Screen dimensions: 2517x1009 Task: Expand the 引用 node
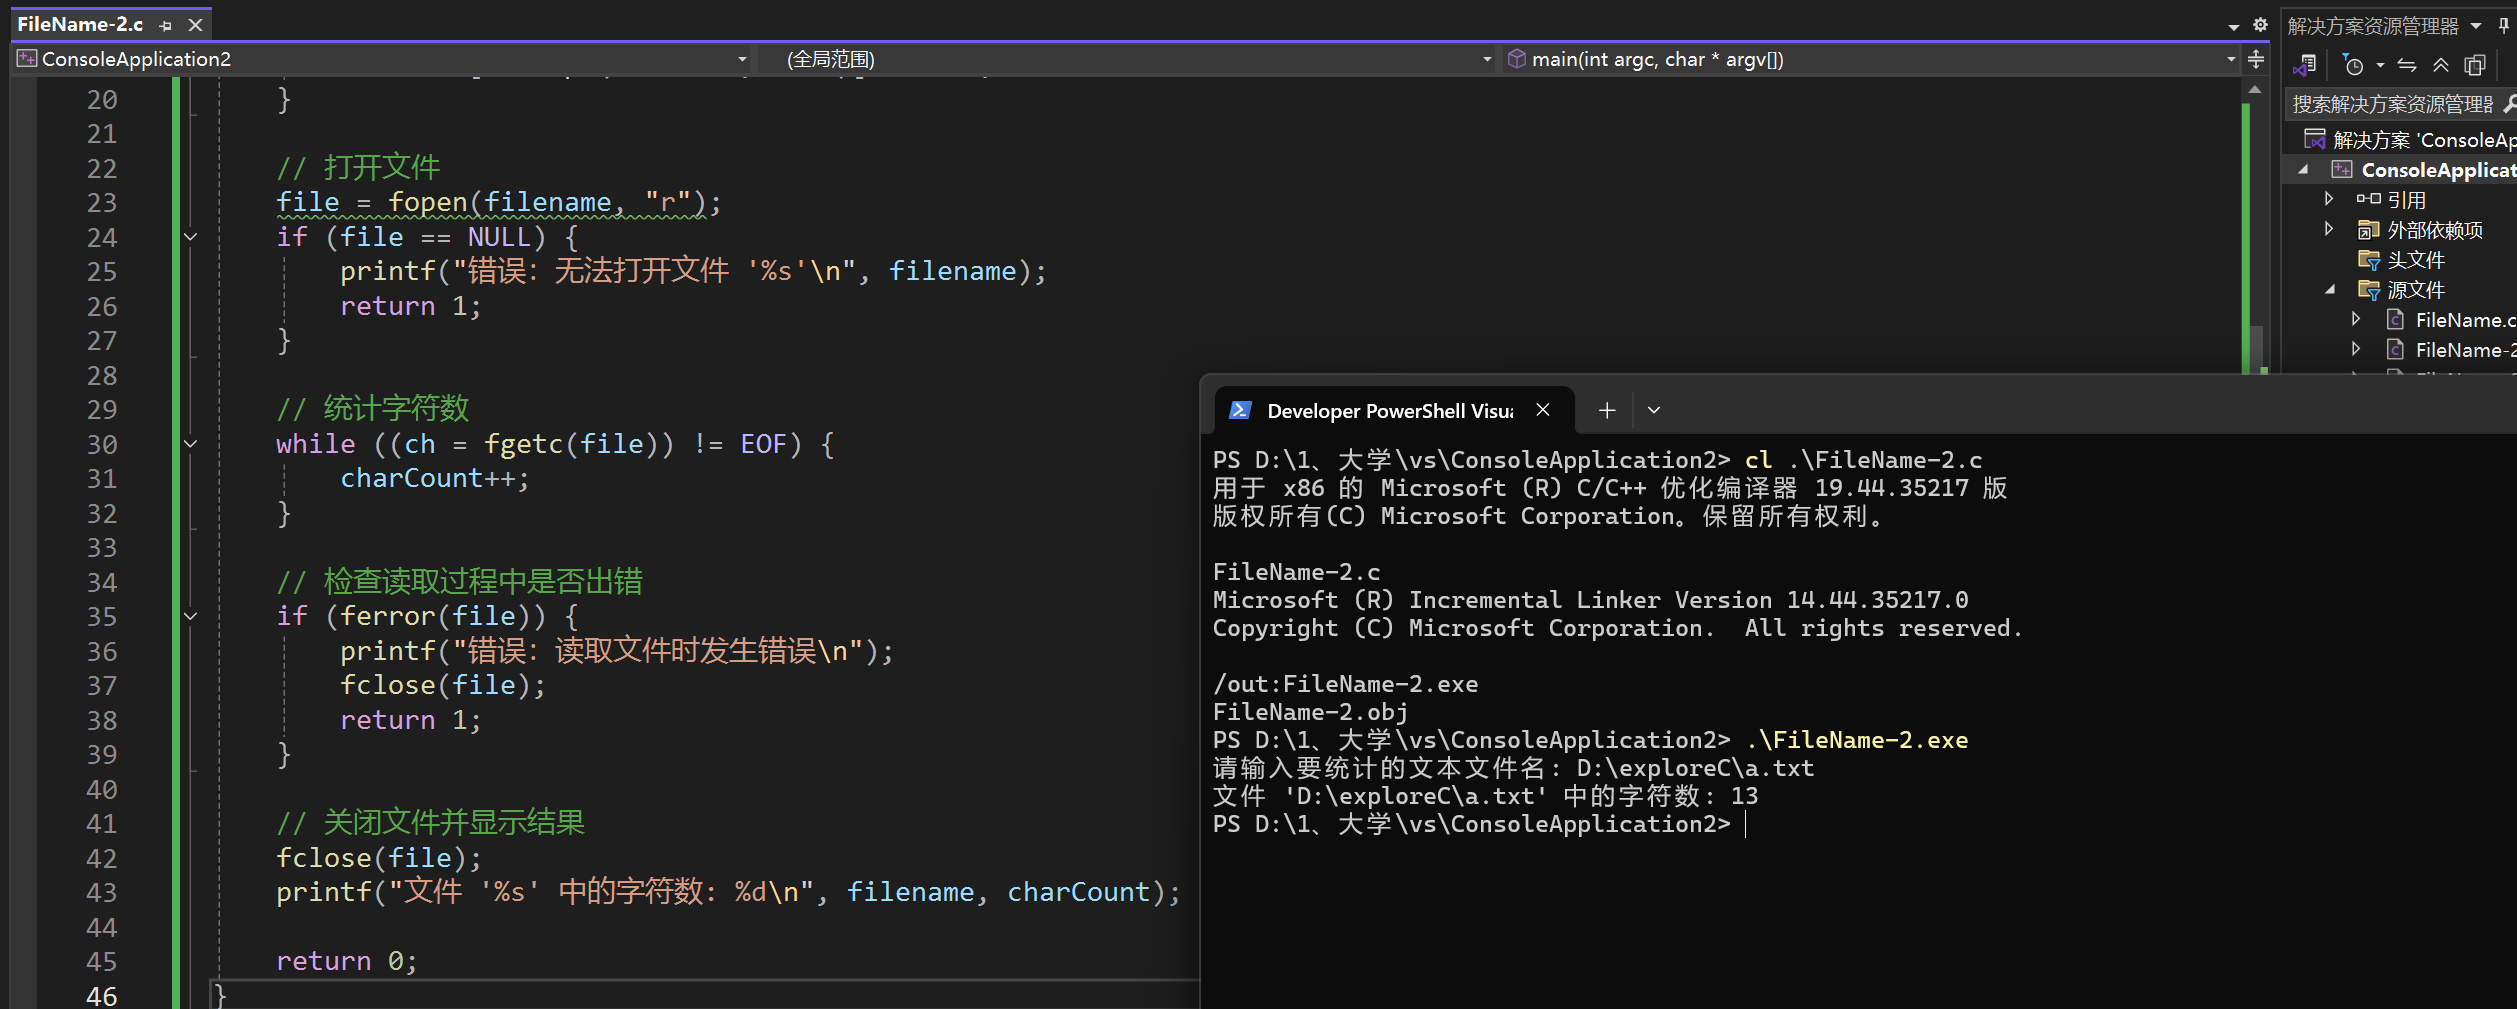pyautogui.click(x=2329, y=200)
